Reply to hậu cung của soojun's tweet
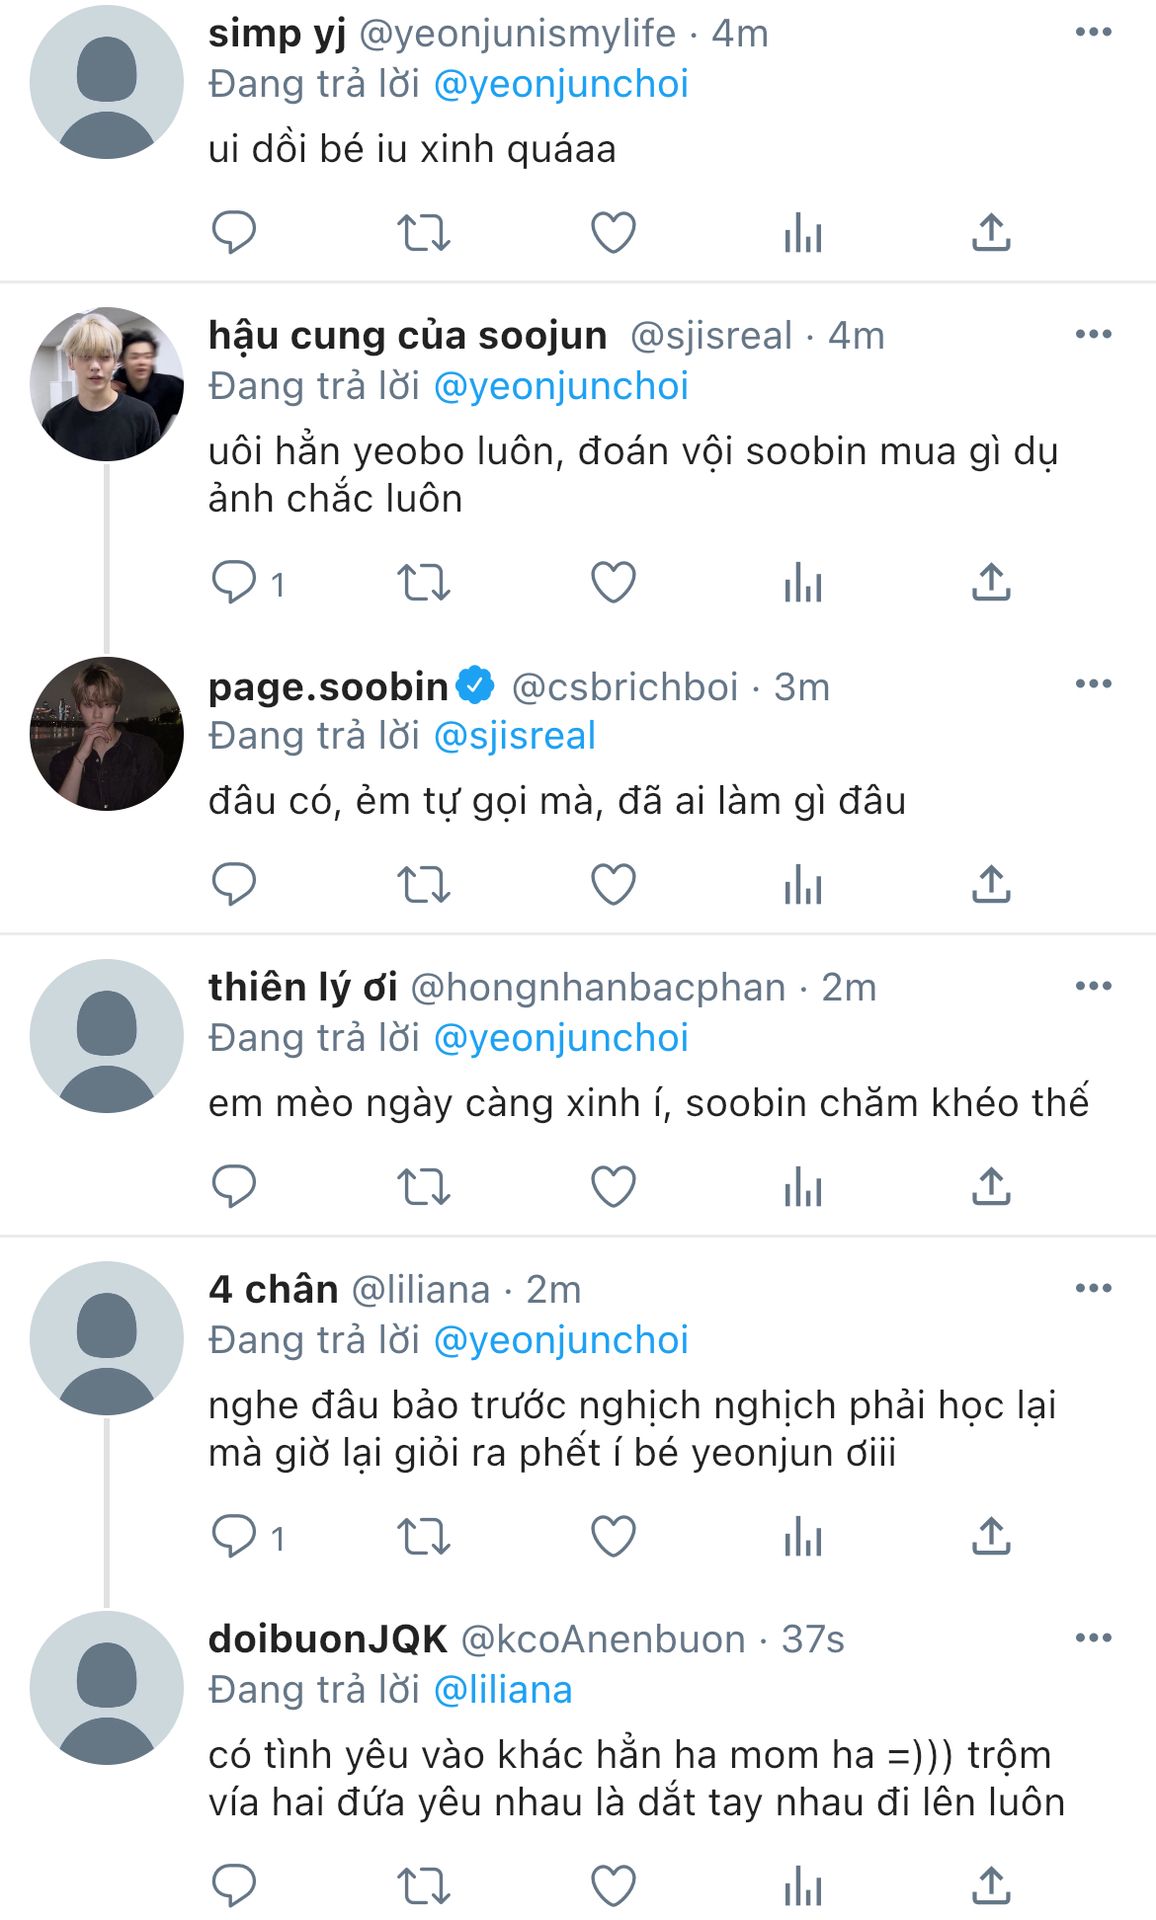Viewport: 1156px width, 1920px height. (x=235, y=582)
